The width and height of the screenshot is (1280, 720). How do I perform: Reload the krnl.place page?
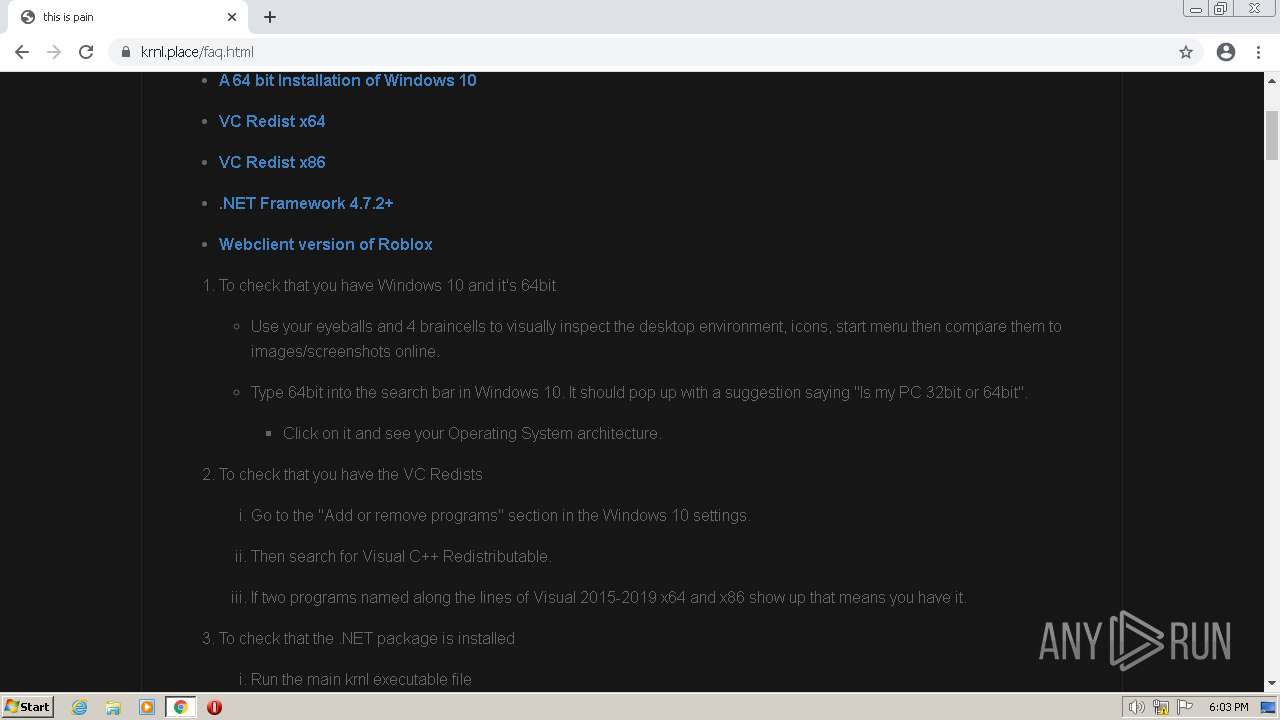click(x=86, y=52)
